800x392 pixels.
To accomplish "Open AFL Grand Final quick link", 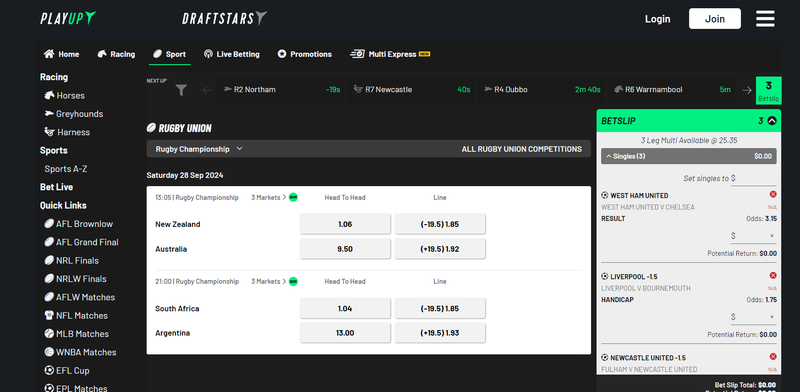I will pyautogui.click(x=81, y=242).
